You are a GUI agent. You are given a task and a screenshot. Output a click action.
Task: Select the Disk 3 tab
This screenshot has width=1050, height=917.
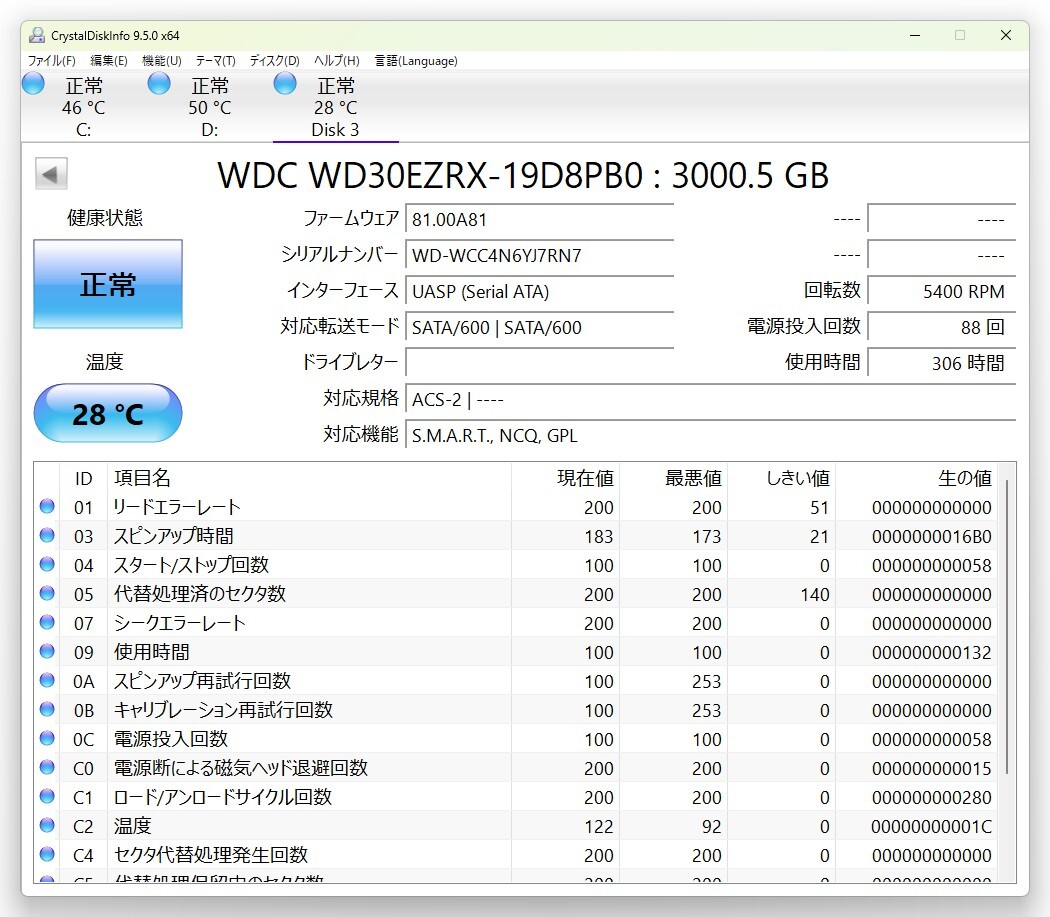point(335,107)
